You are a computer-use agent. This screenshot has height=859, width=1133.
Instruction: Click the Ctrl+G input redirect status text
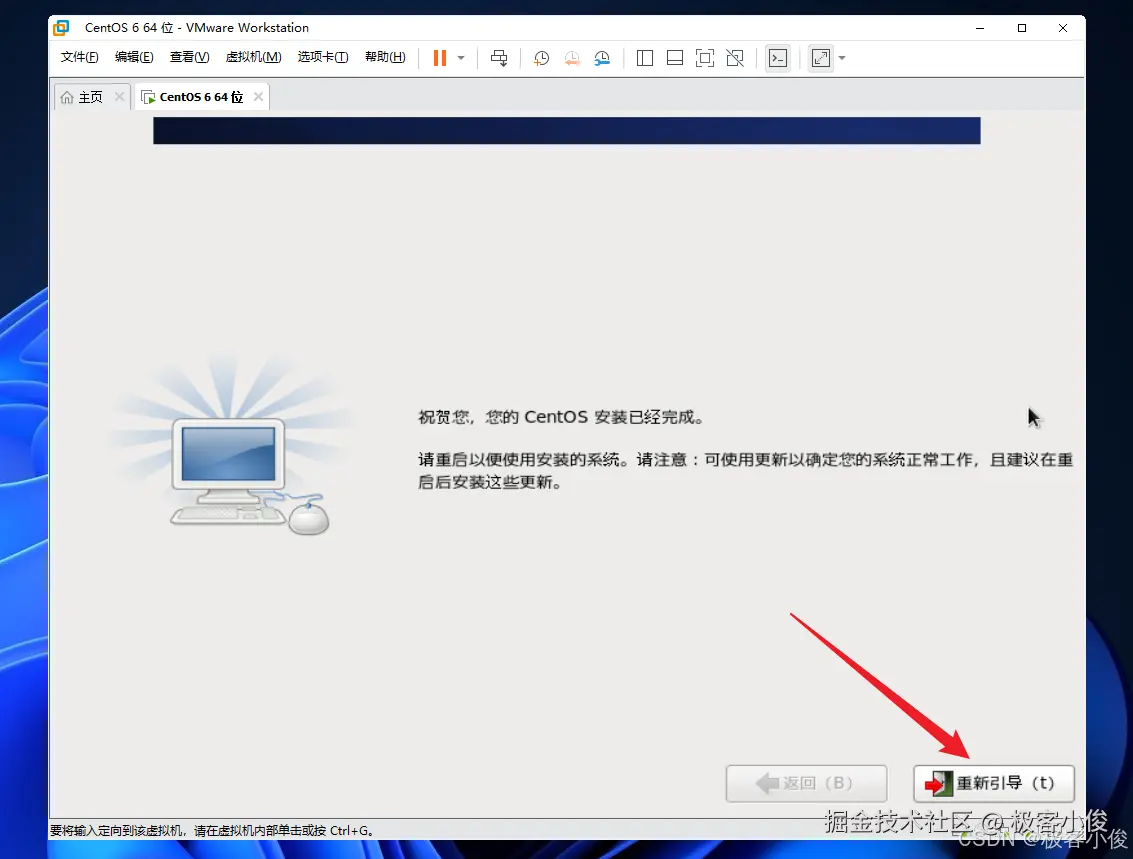[212, 831]
